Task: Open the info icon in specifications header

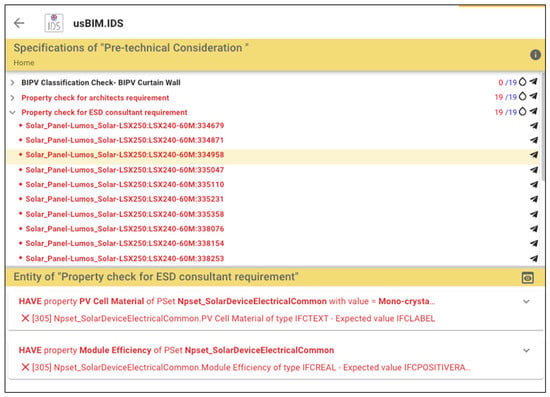Action: [535, 55]
